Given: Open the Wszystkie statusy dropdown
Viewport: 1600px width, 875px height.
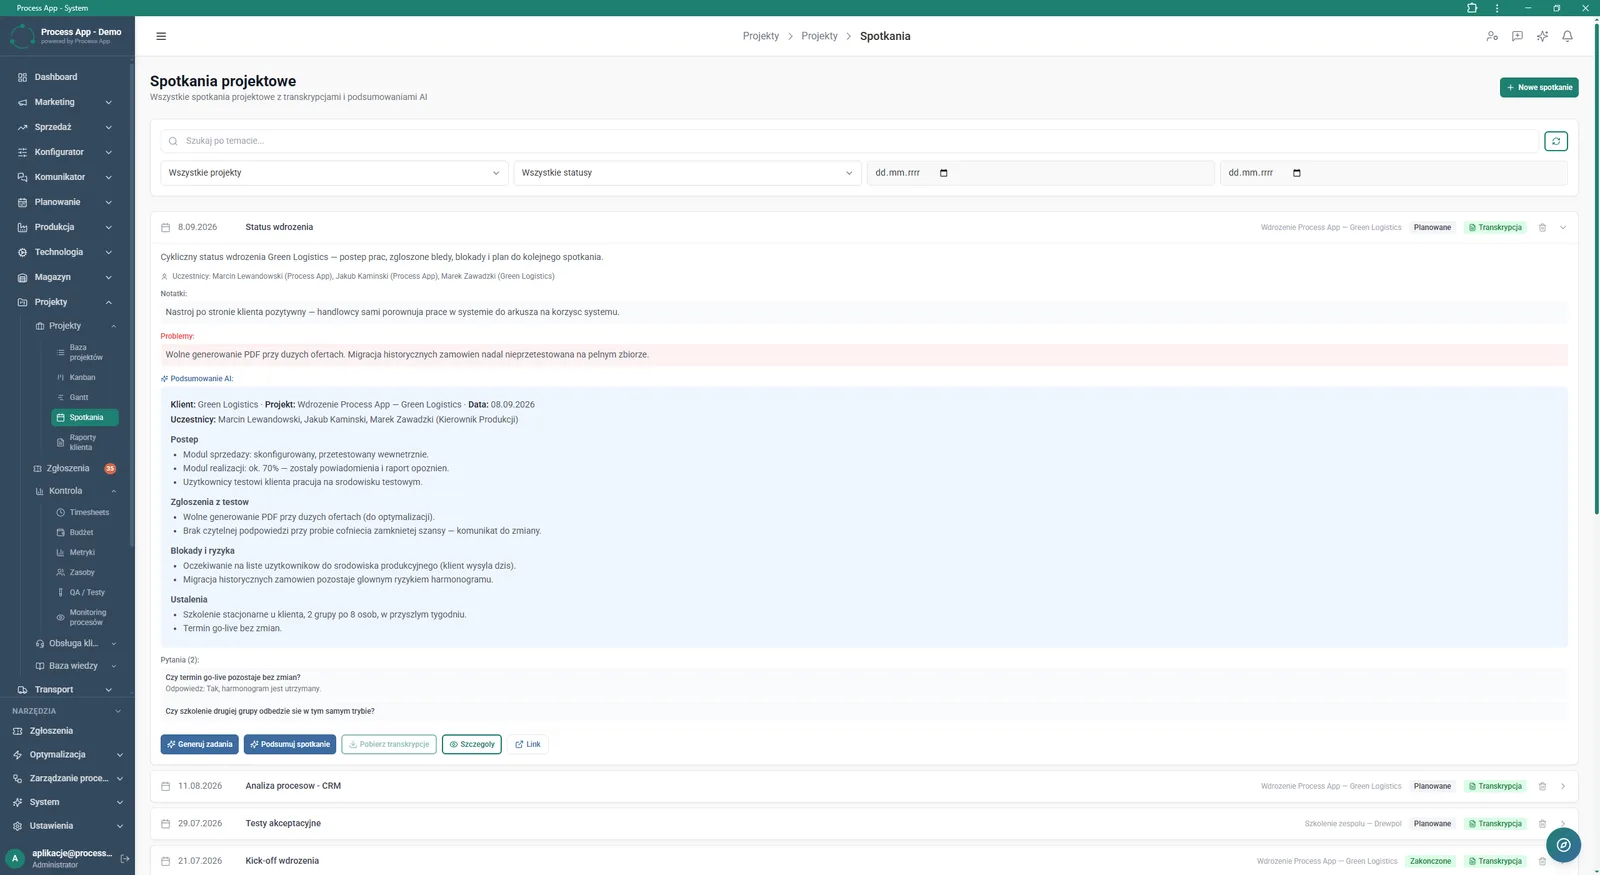Looking at the screenshot, I should pyautogui.click(x=687, y=173).
